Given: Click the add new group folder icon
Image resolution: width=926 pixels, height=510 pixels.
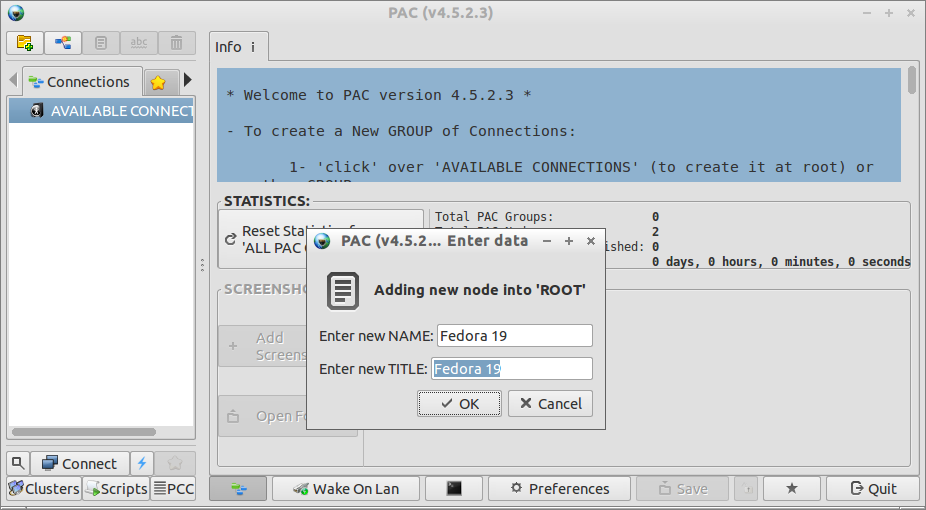Looking at the screenshot, I should [25, 42].
